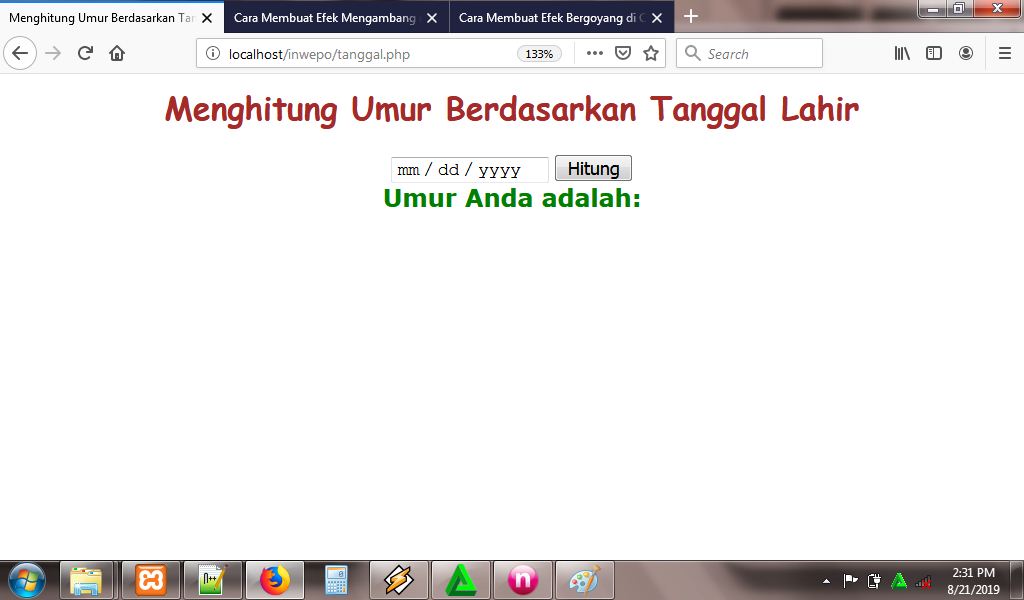Launch Paint from the taskbar
Screen dimensions: 1024x600
(x=584, y=579)
